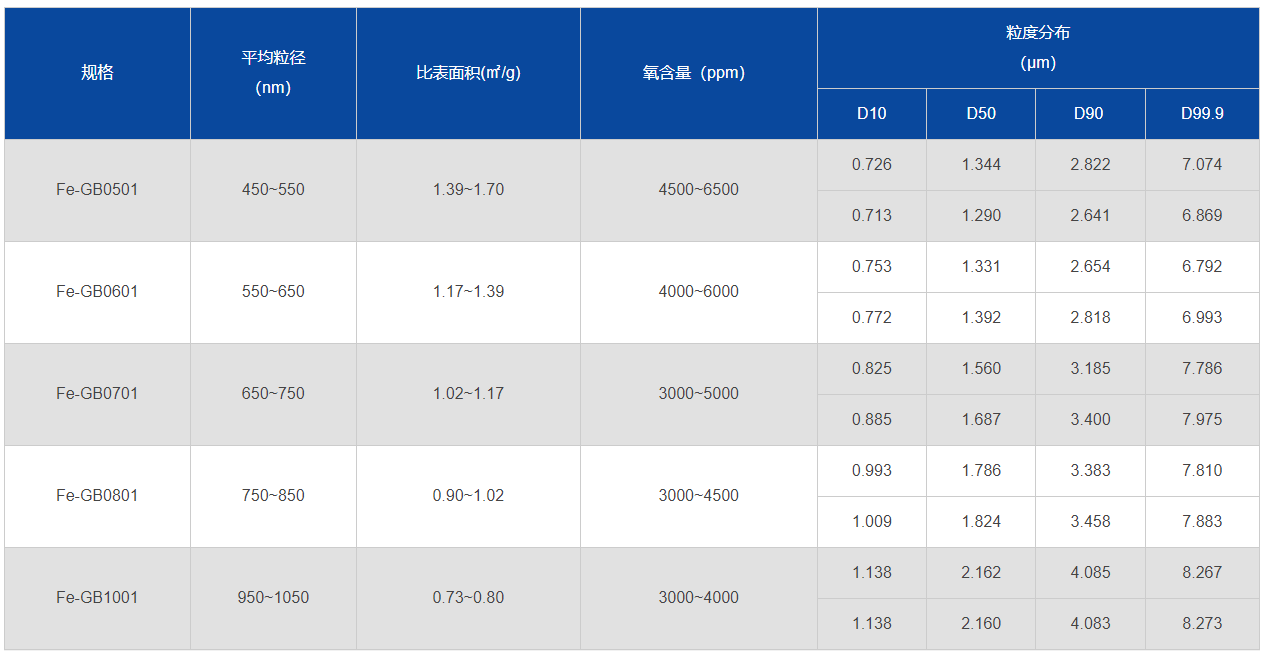Viewport: 1265px width, 651px height.
Task: Click the 粒度分布 (μm) header cell
Action: tap(1038, 48)
